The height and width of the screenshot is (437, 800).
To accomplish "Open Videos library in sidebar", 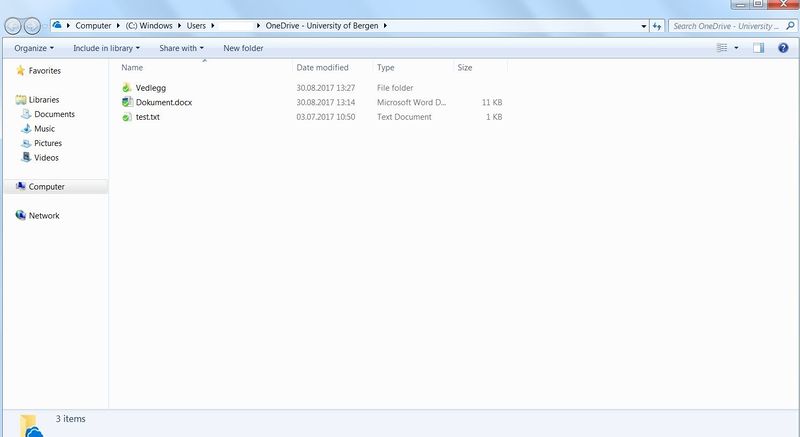I will coord(46,158).
